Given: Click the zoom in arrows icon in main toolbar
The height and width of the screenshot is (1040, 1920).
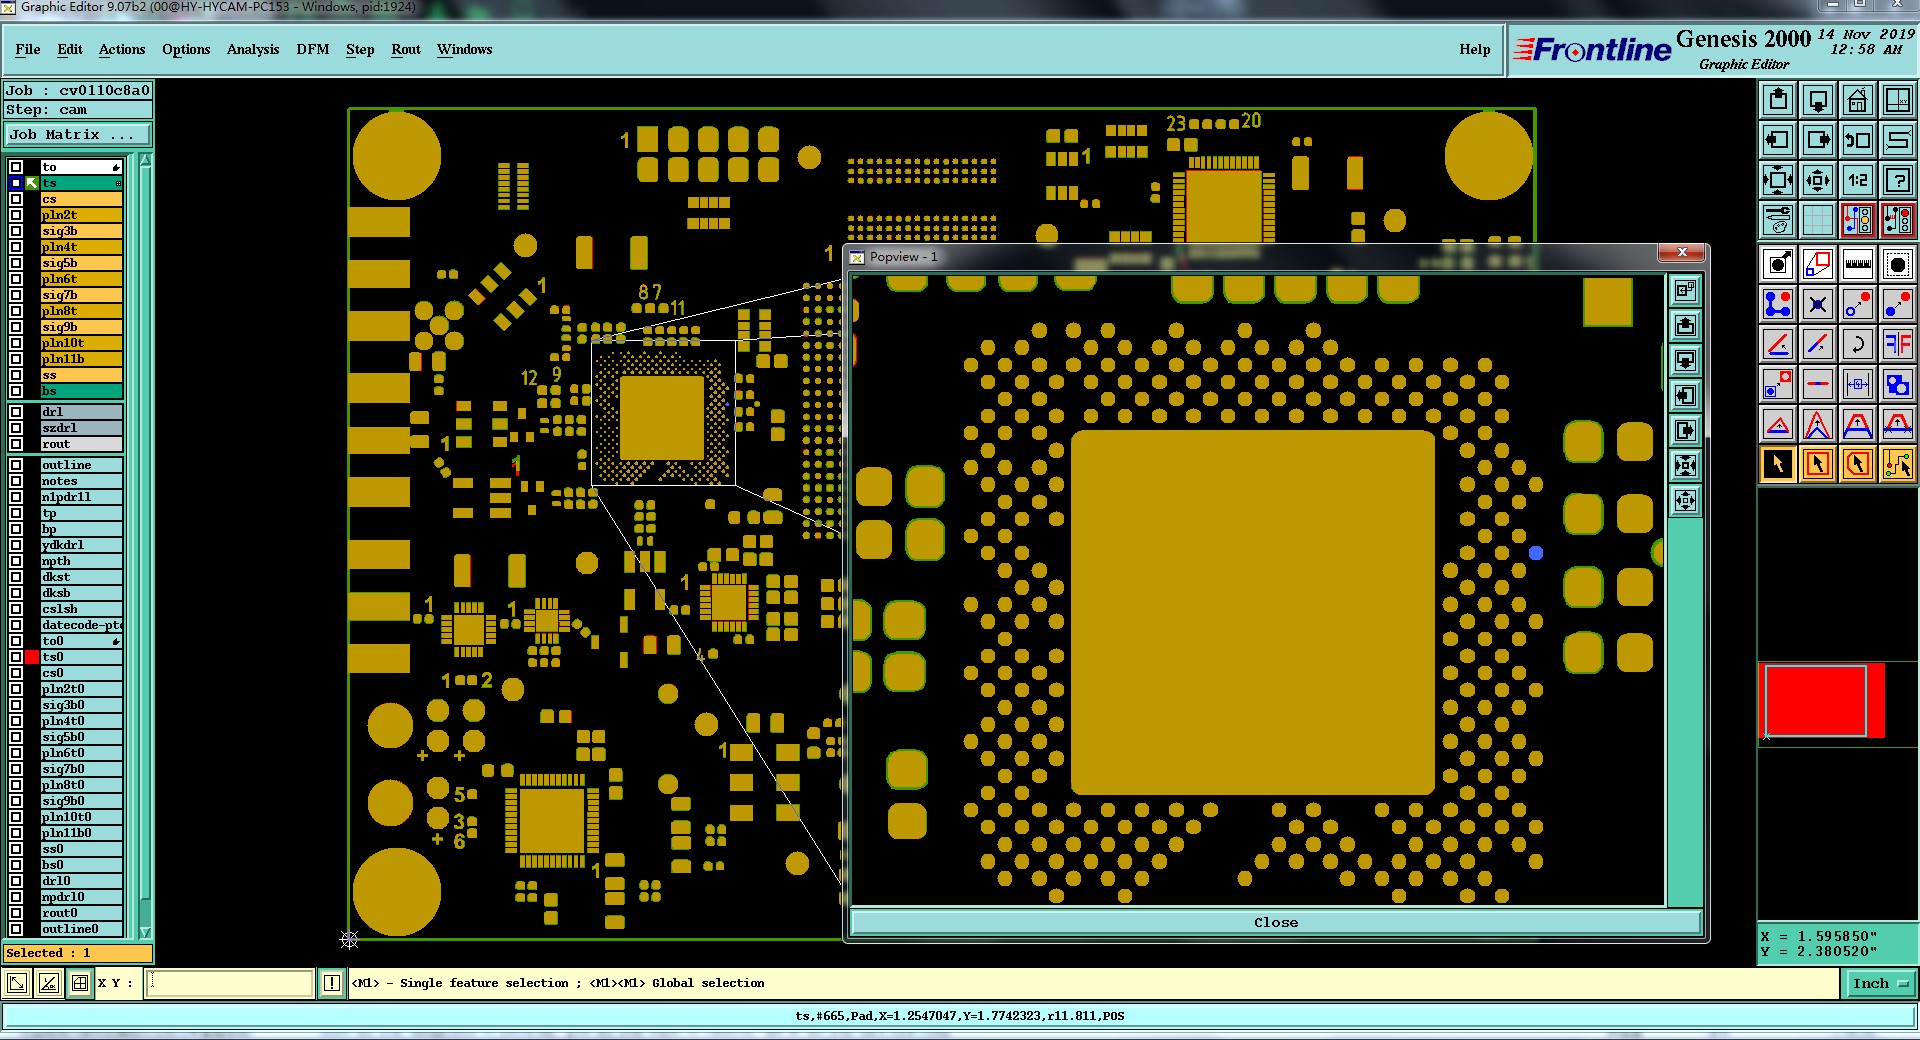Looking at the screenshot, I should pos(1778,180).
